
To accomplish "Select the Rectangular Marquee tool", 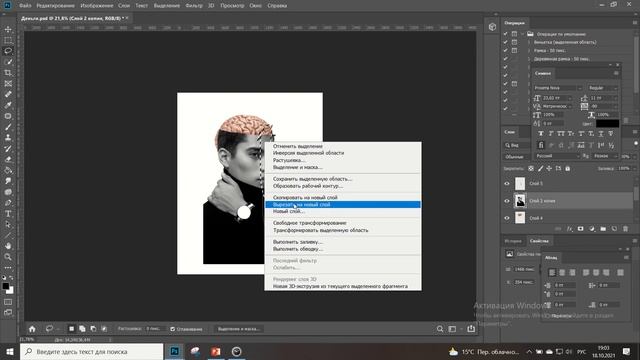I will pyautogui.click(x=8, y=40).
